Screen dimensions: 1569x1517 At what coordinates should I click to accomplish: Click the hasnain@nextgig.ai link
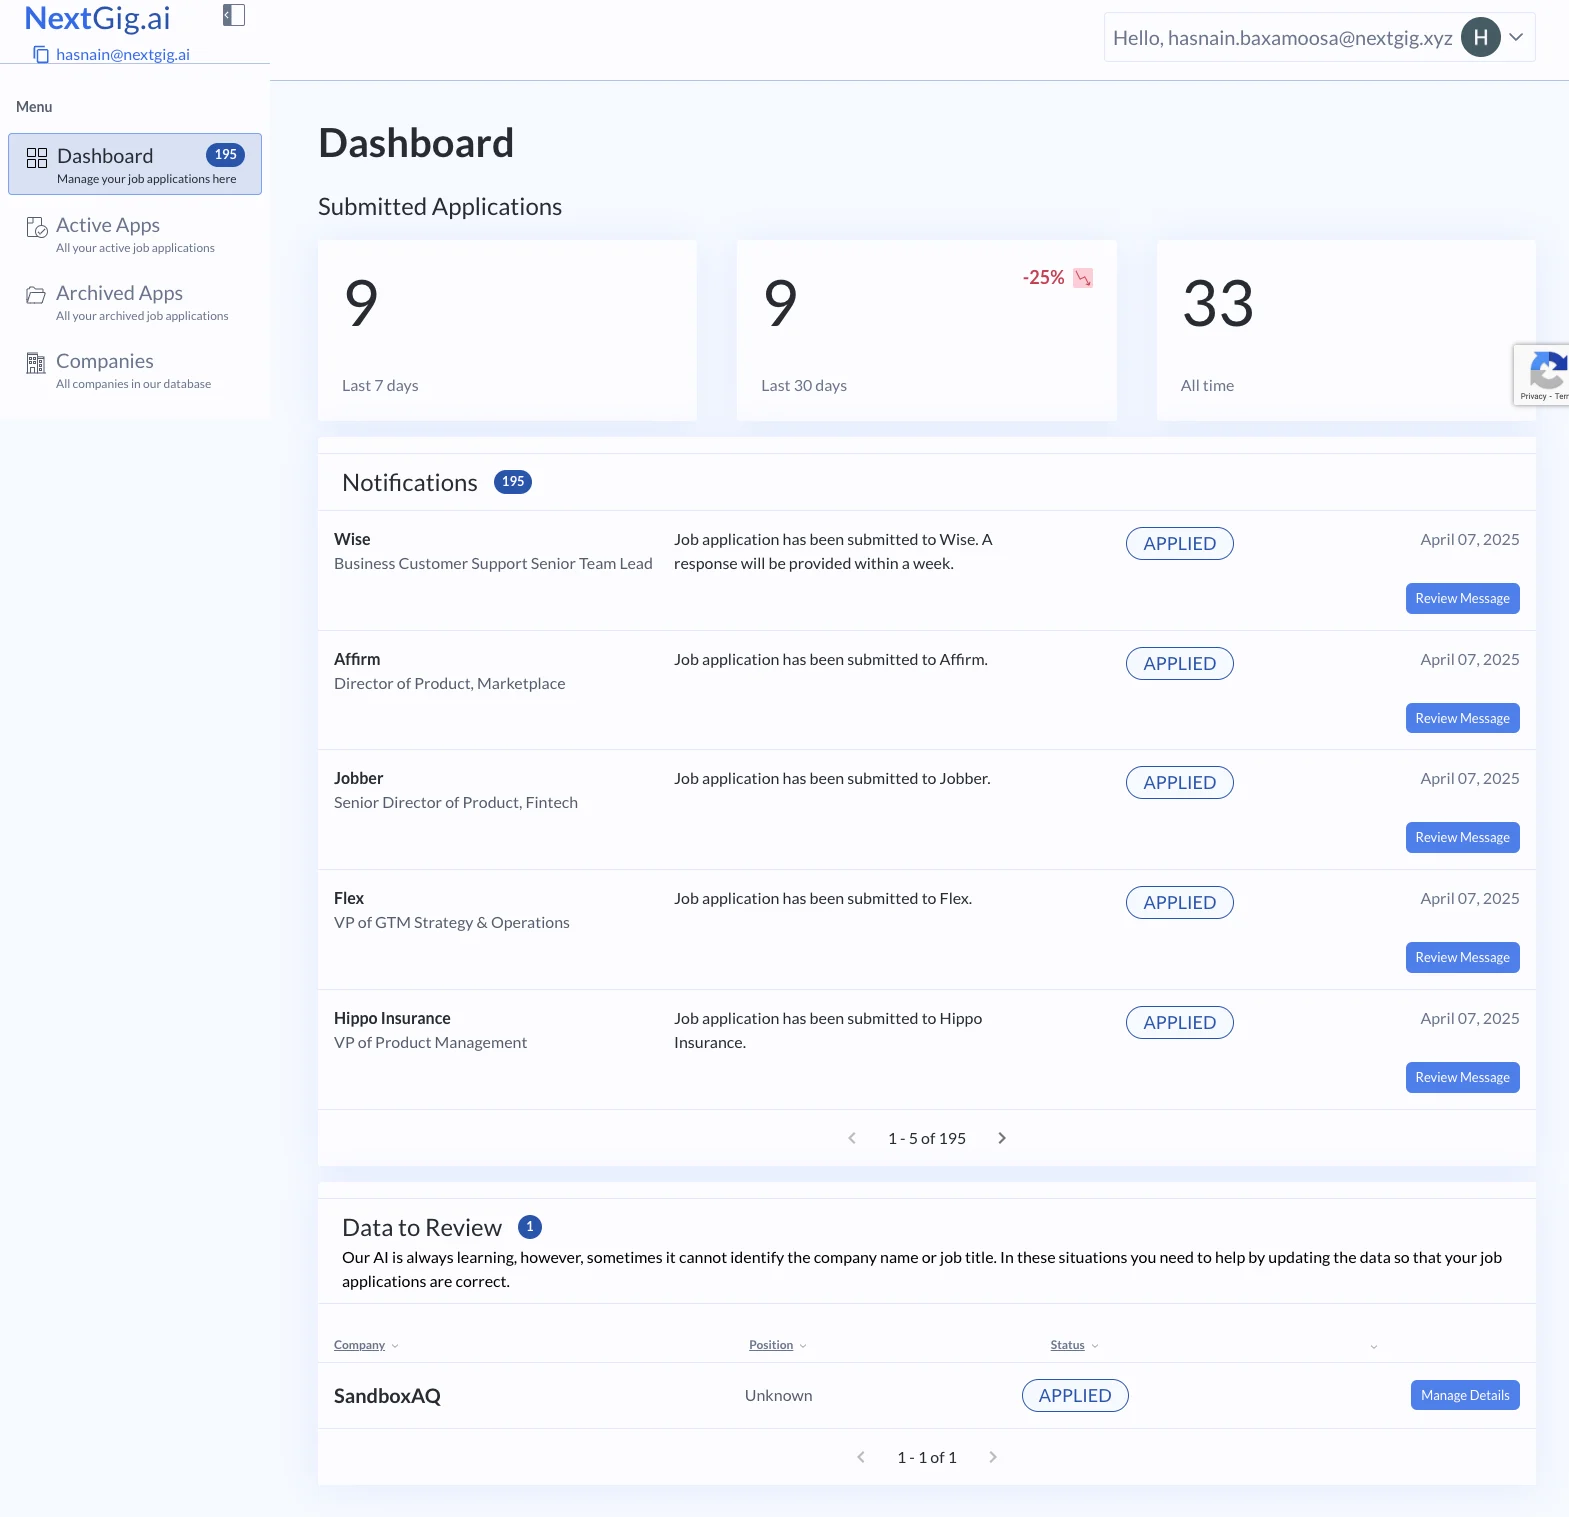pos(123,55)
